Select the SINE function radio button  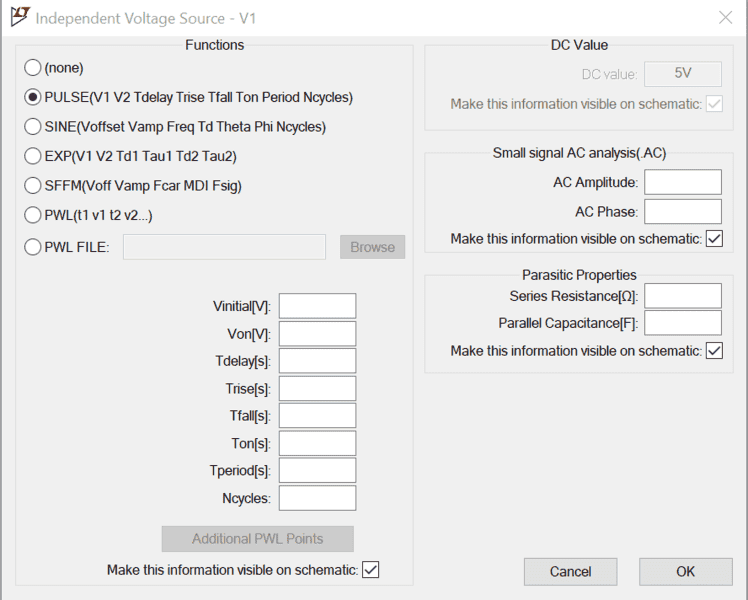[x=33, y=127]
